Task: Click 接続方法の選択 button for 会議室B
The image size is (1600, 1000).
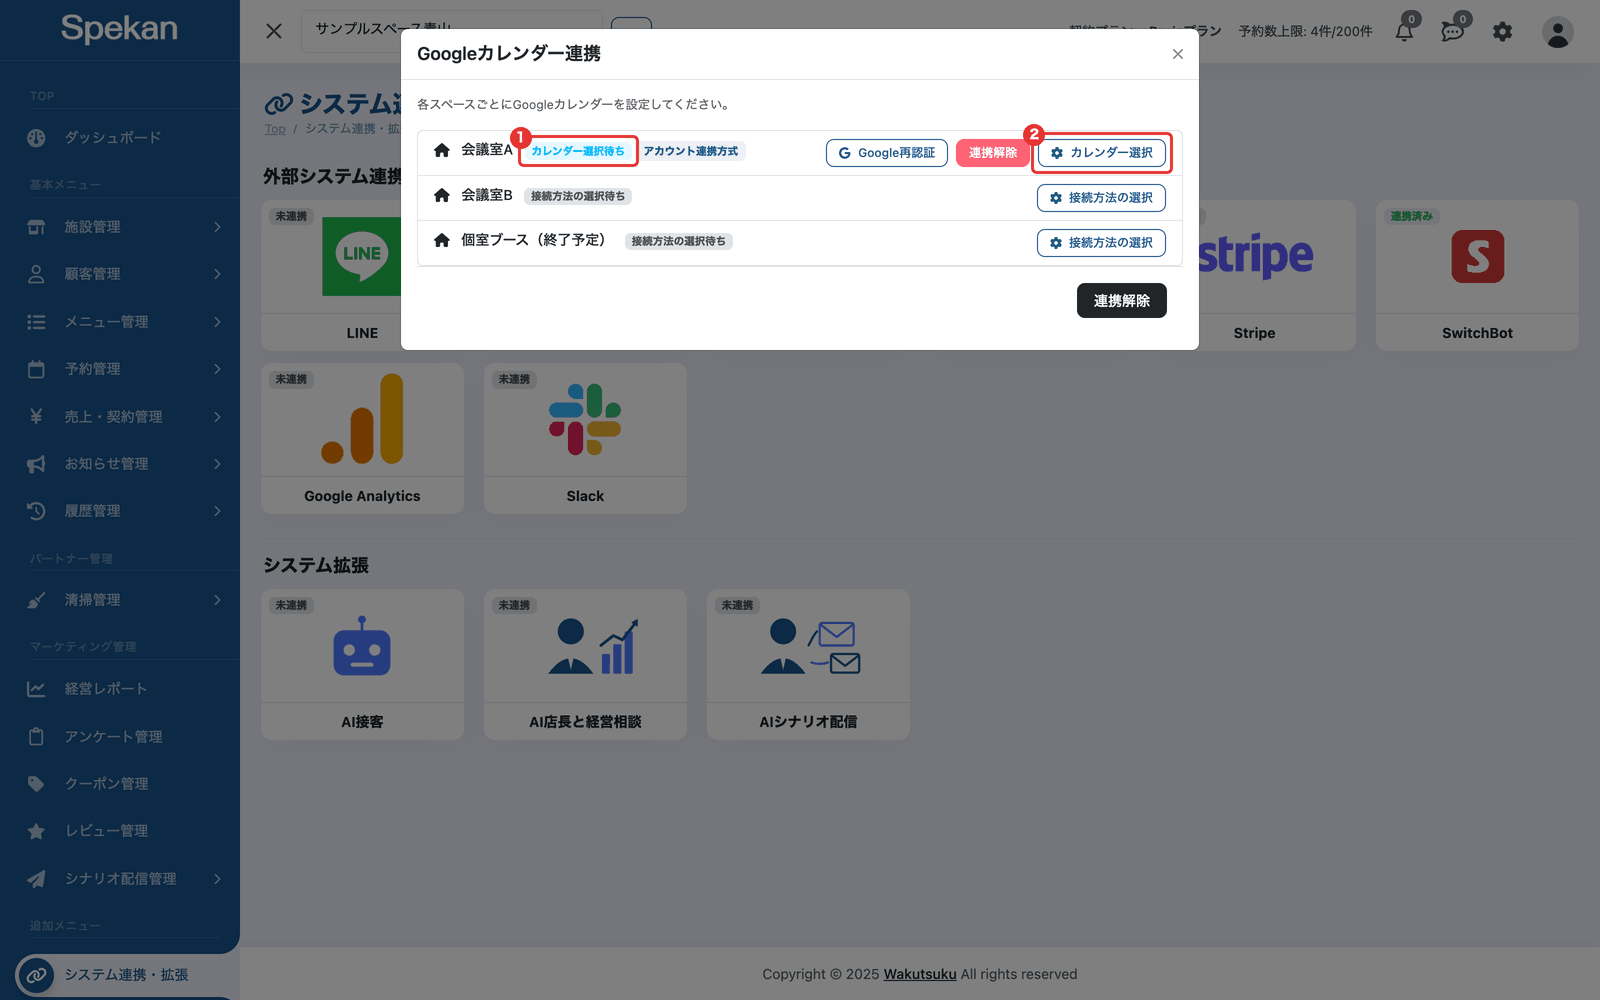Action: click(x=1101, y=198)
